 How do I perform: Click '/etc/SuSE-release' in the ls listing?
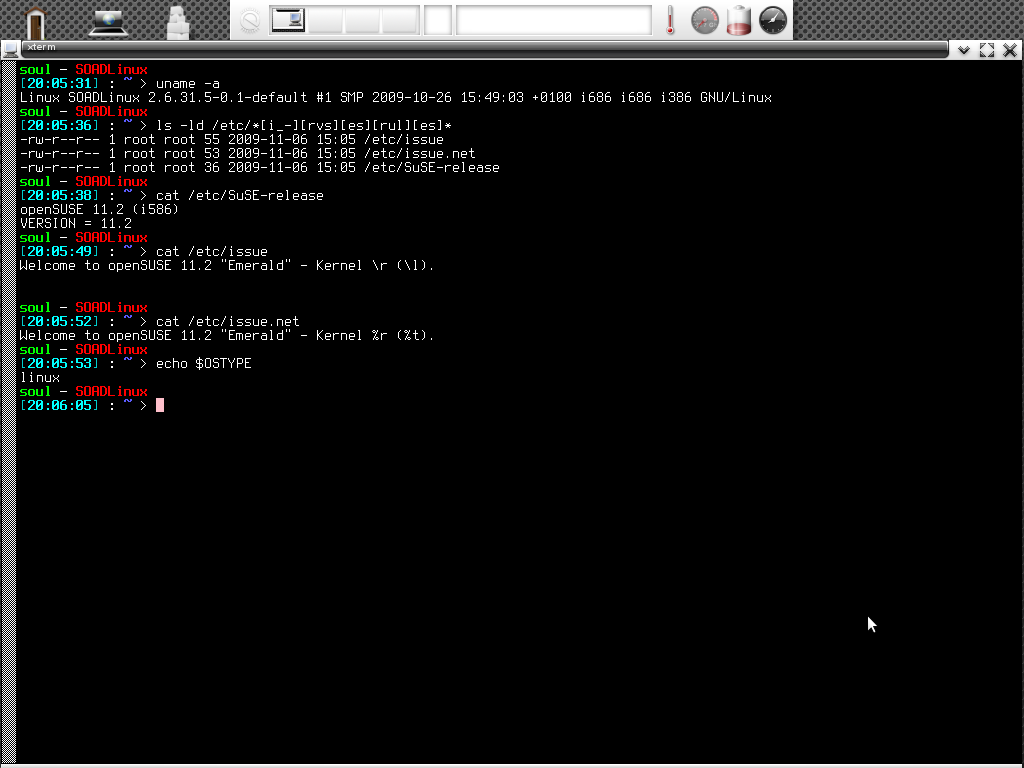pyautogui.click(x=432, y=168)
